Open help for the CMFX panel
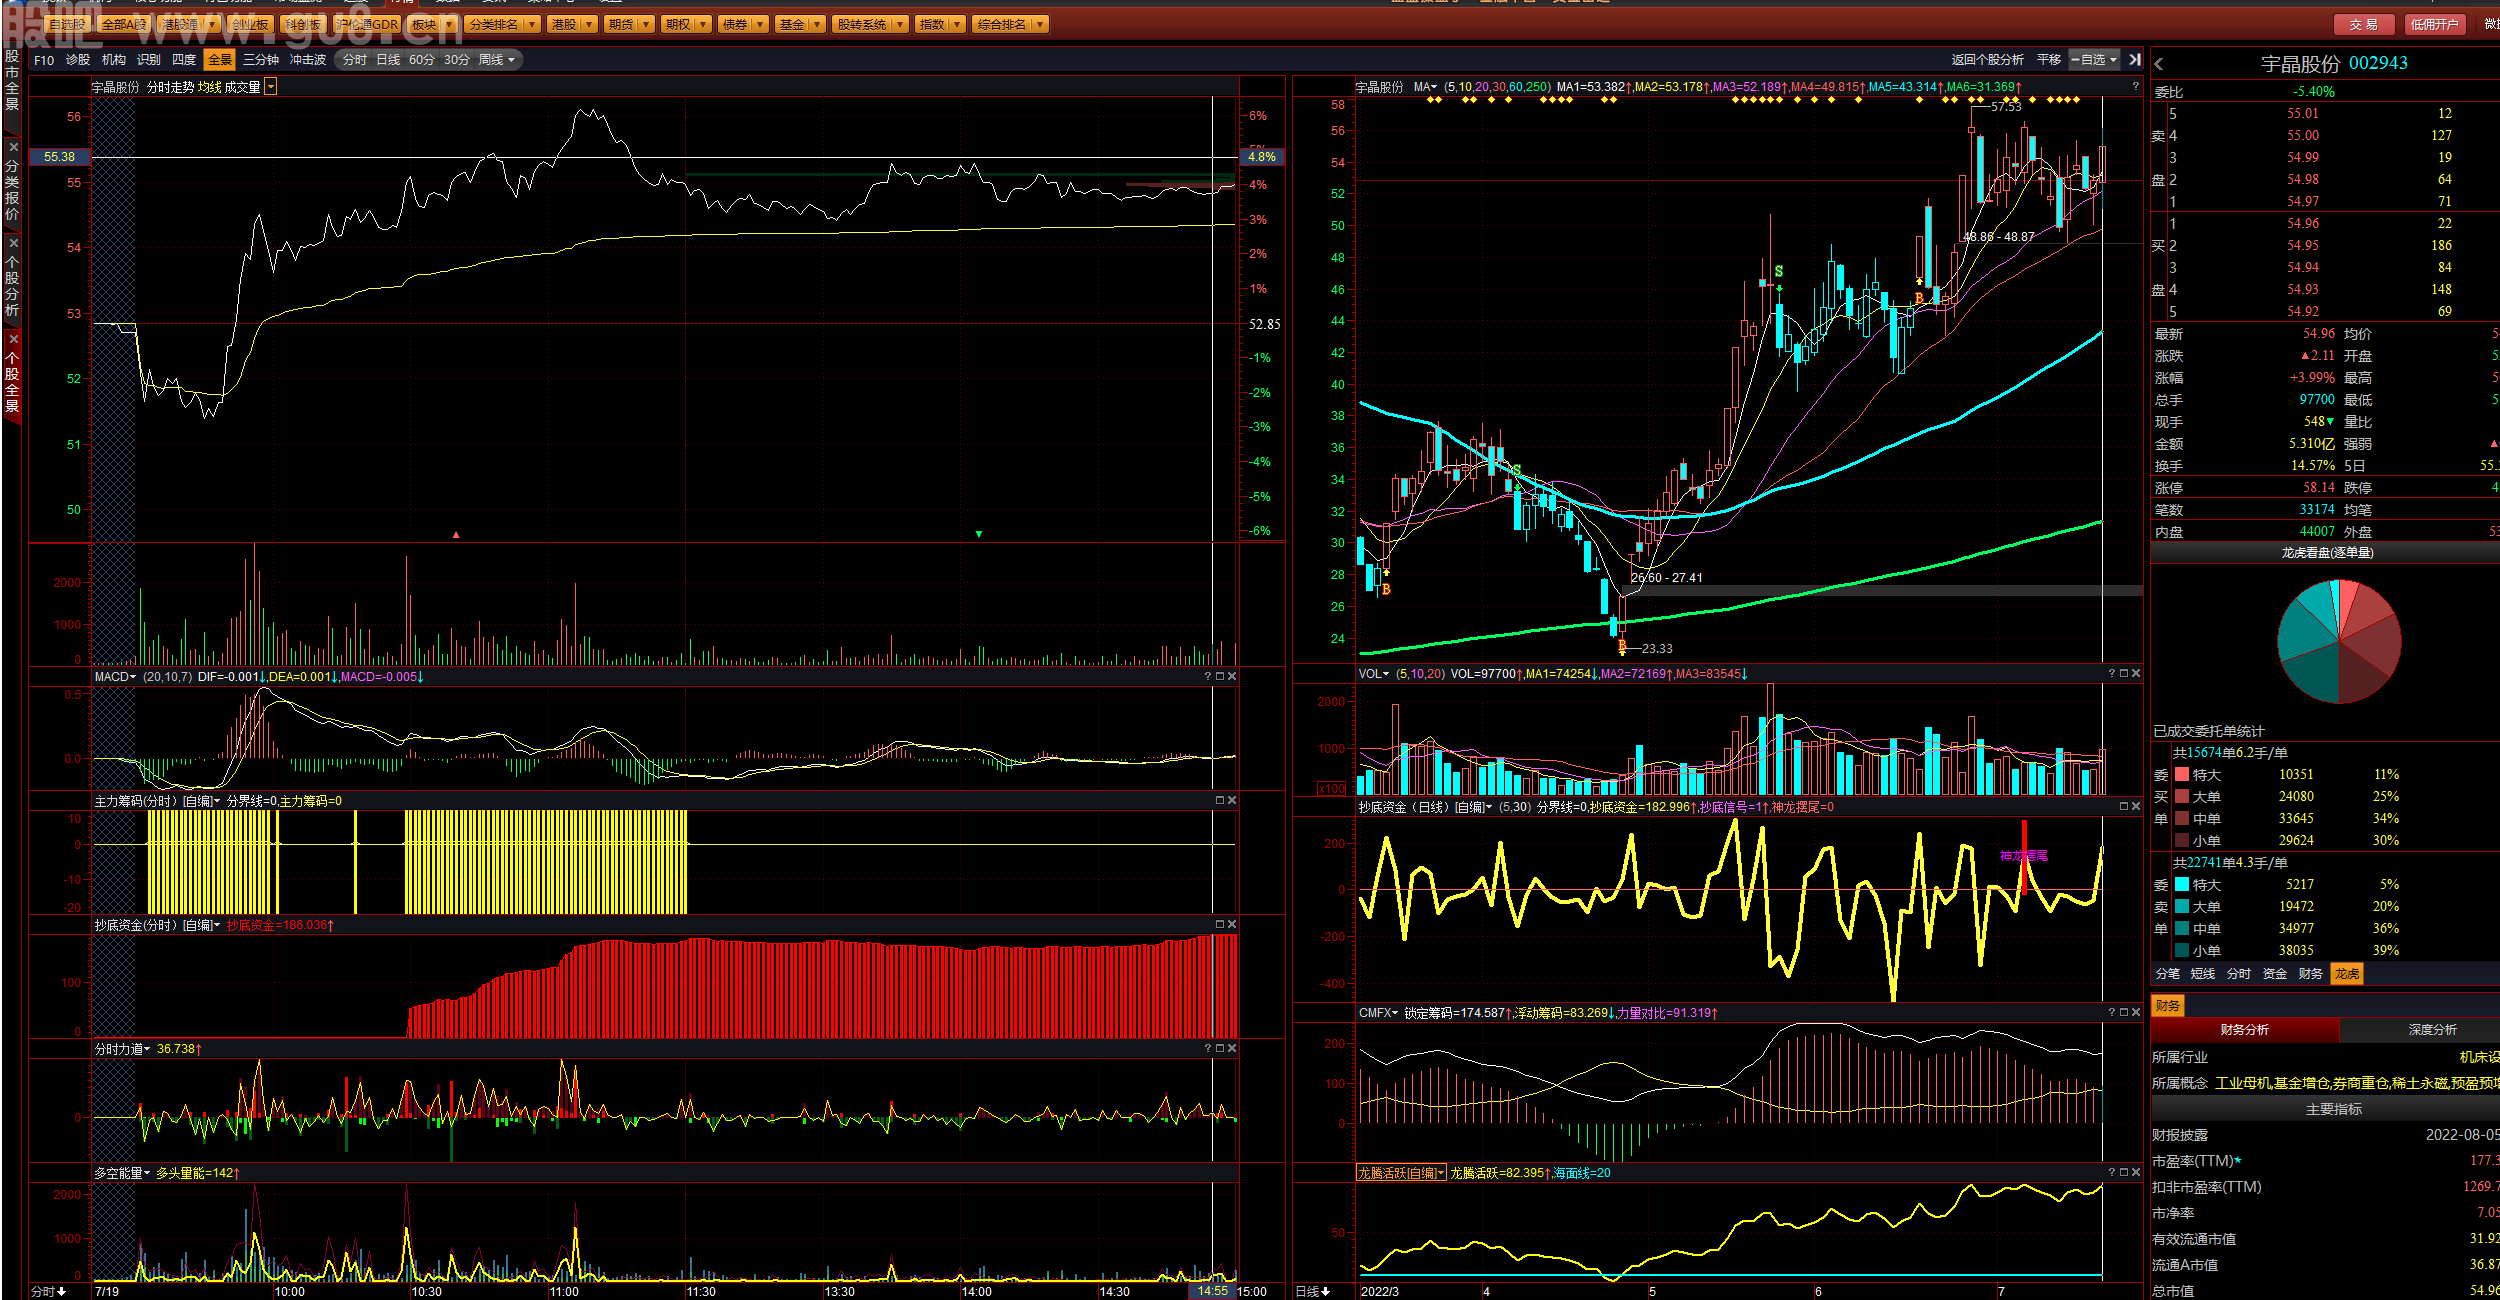The height and width of the screenshot is (1300, 2500). 2112,1013
